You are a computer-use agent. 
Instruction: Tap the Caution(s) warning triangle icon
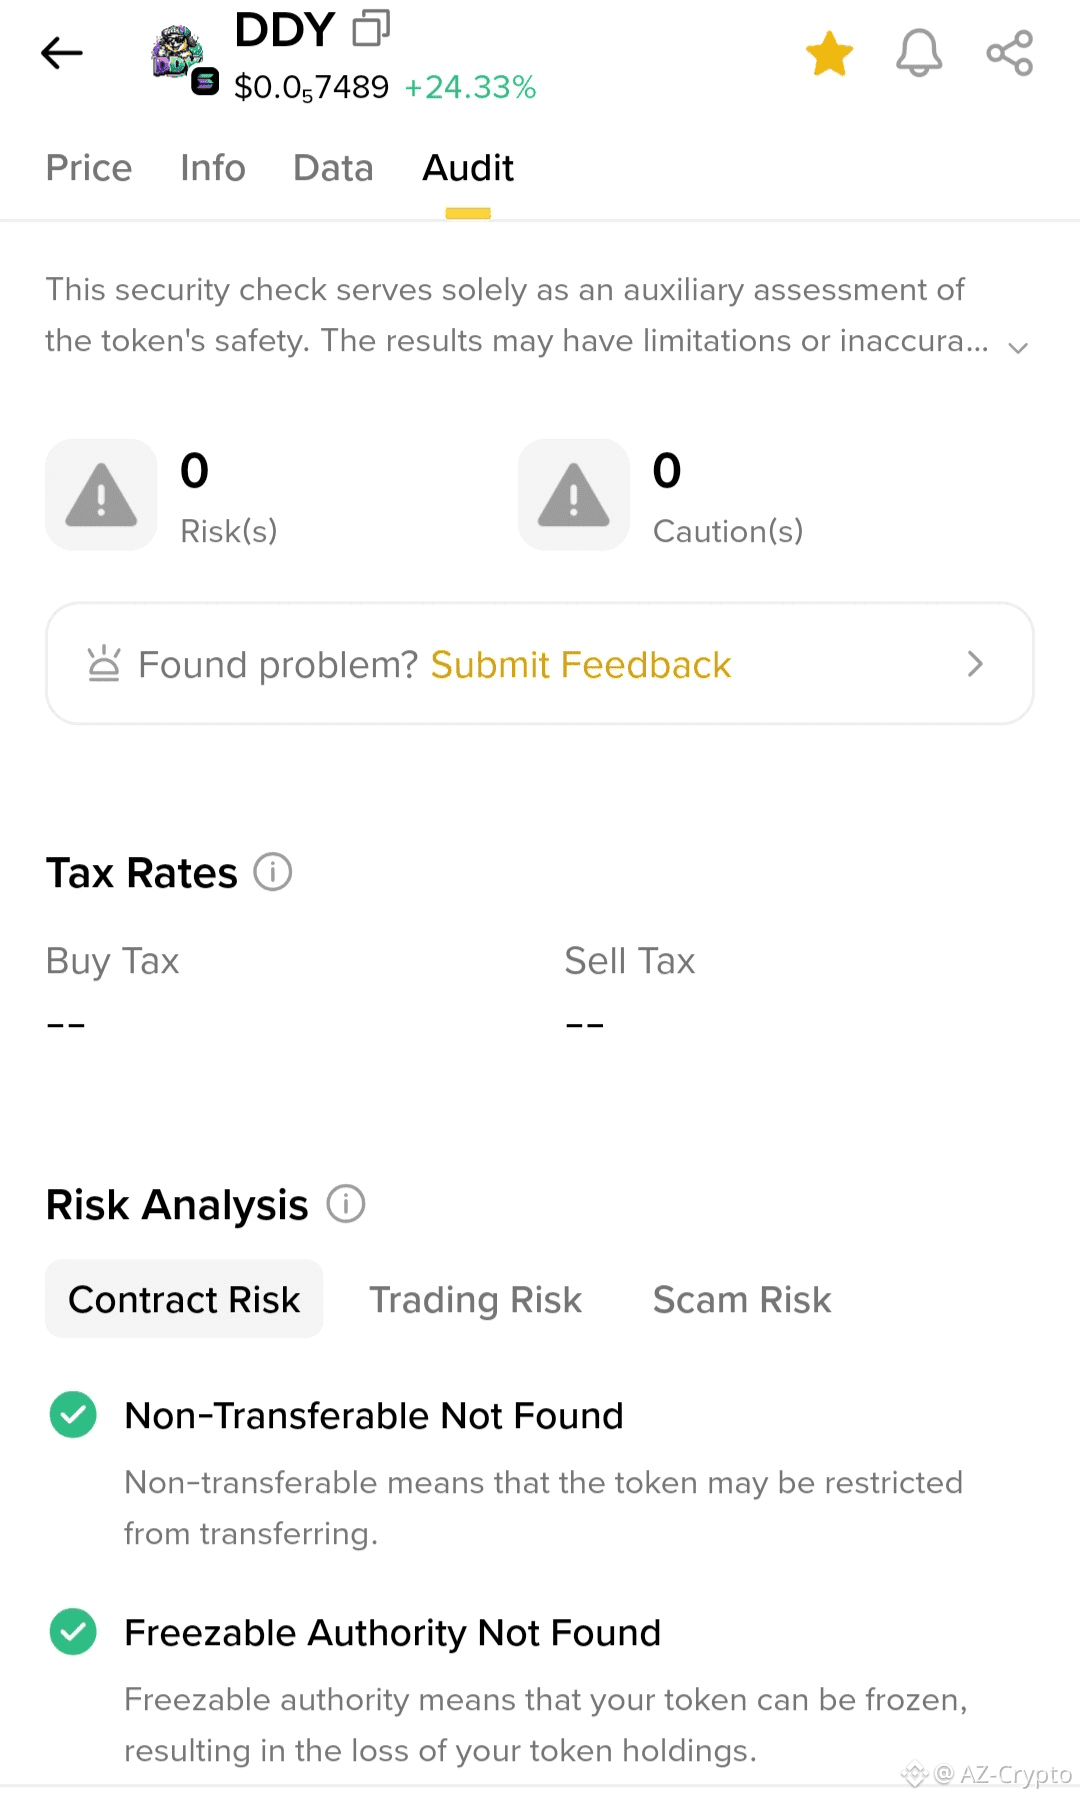coord(574,495)
